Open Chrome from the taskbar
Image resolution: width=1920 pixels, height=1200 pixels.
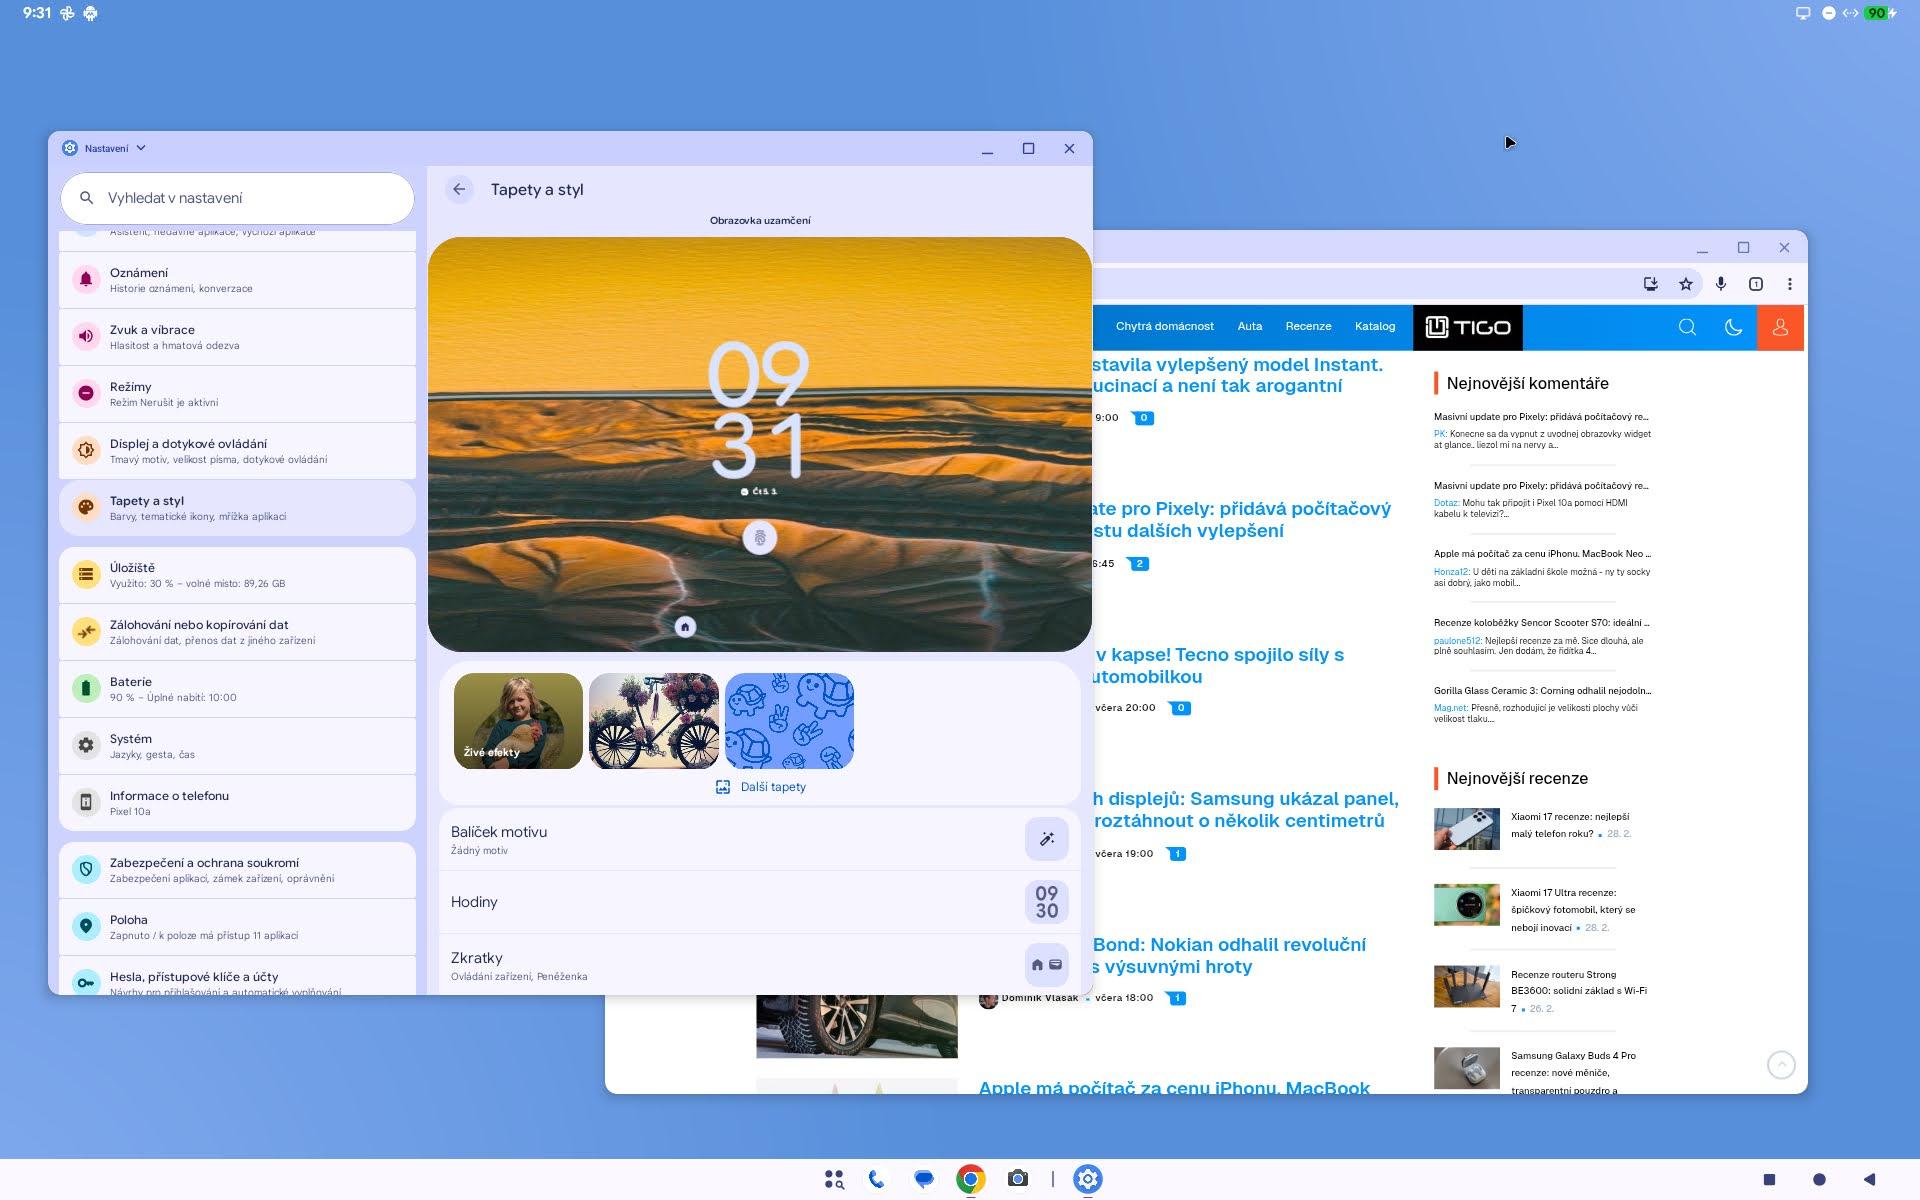point(970,1179)
